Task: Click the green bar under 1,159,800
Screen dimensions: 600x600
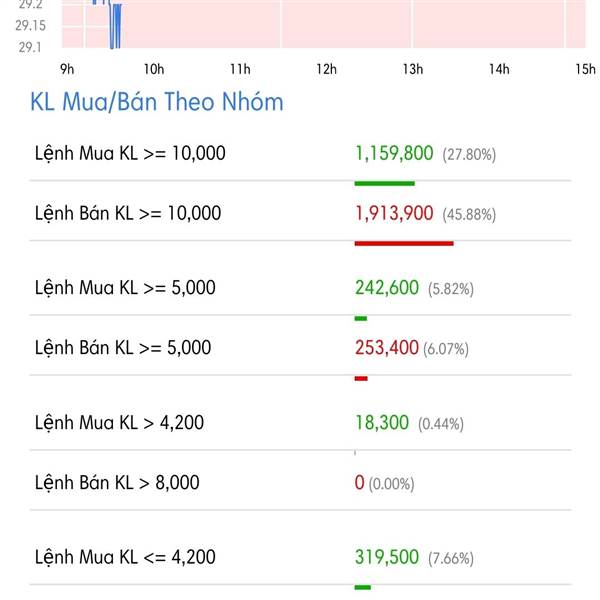Action: (x=385, y=184)
